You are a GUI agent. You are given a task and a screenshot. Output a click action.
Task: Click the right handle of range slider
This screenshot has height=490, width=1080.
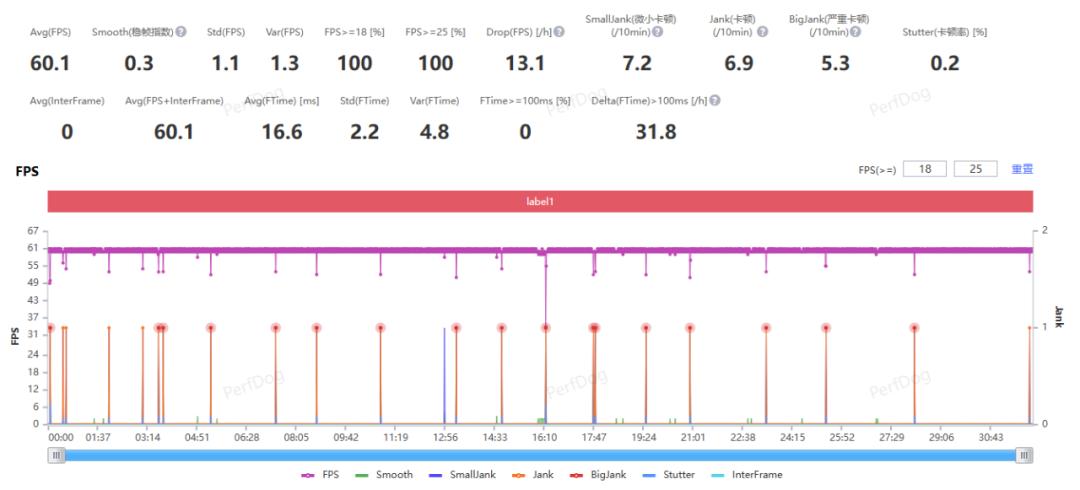(1024, 455)
